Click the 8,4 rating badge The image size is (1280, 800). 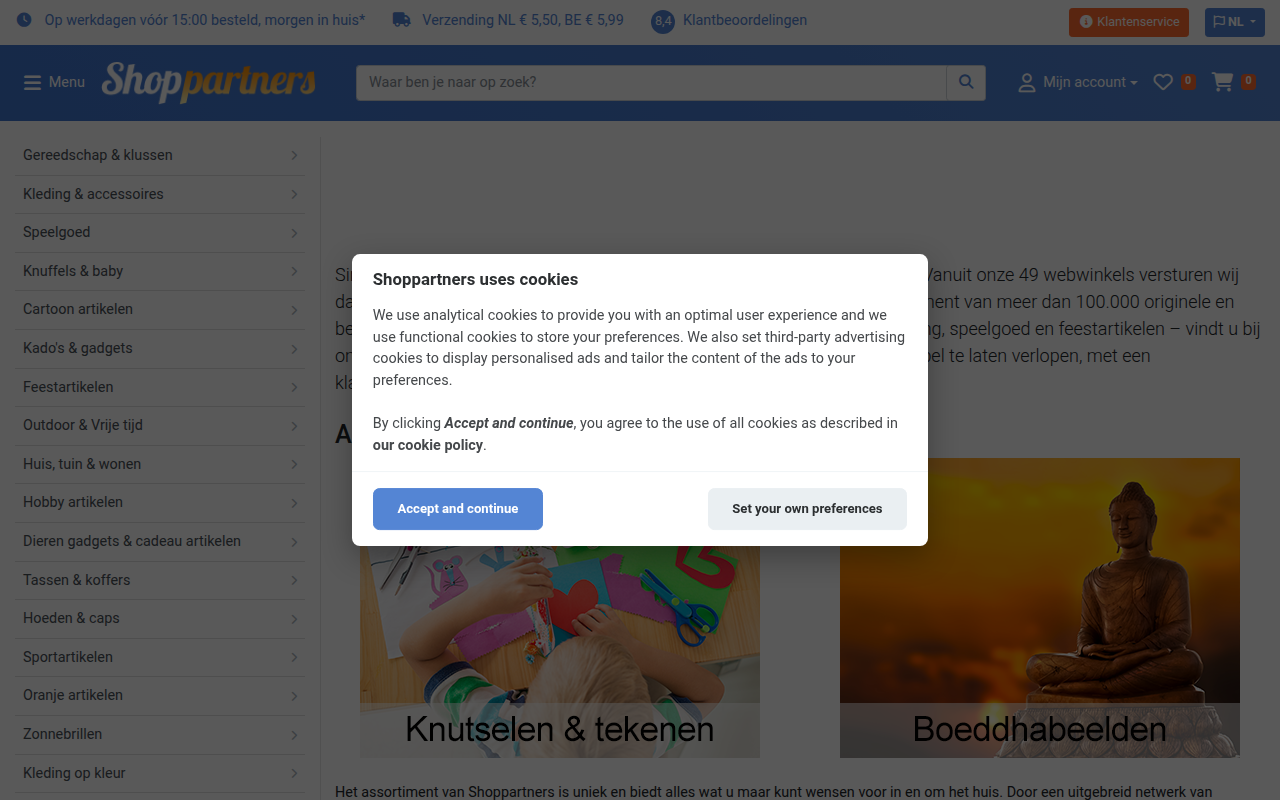click(663, 21)
